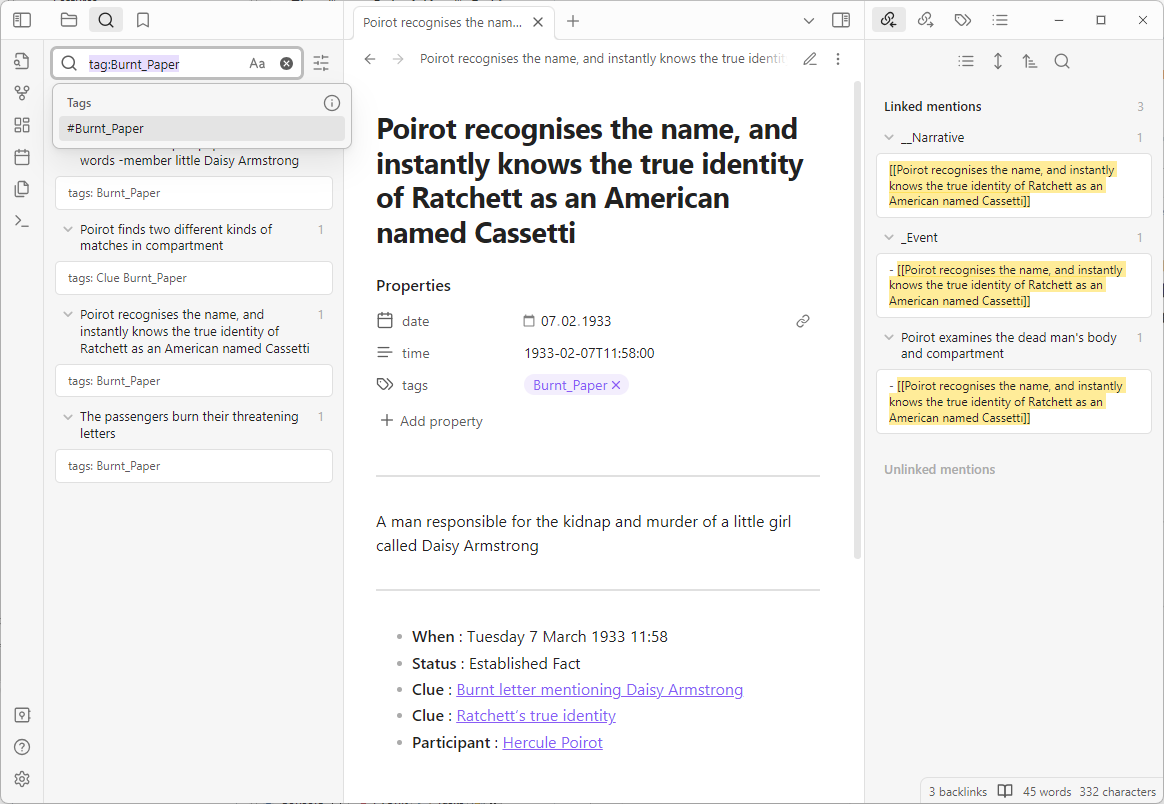The image size is (1164, 804).
Task: Collapse The passengers burn their threatening letters result
Action: (x=68, y=416)
